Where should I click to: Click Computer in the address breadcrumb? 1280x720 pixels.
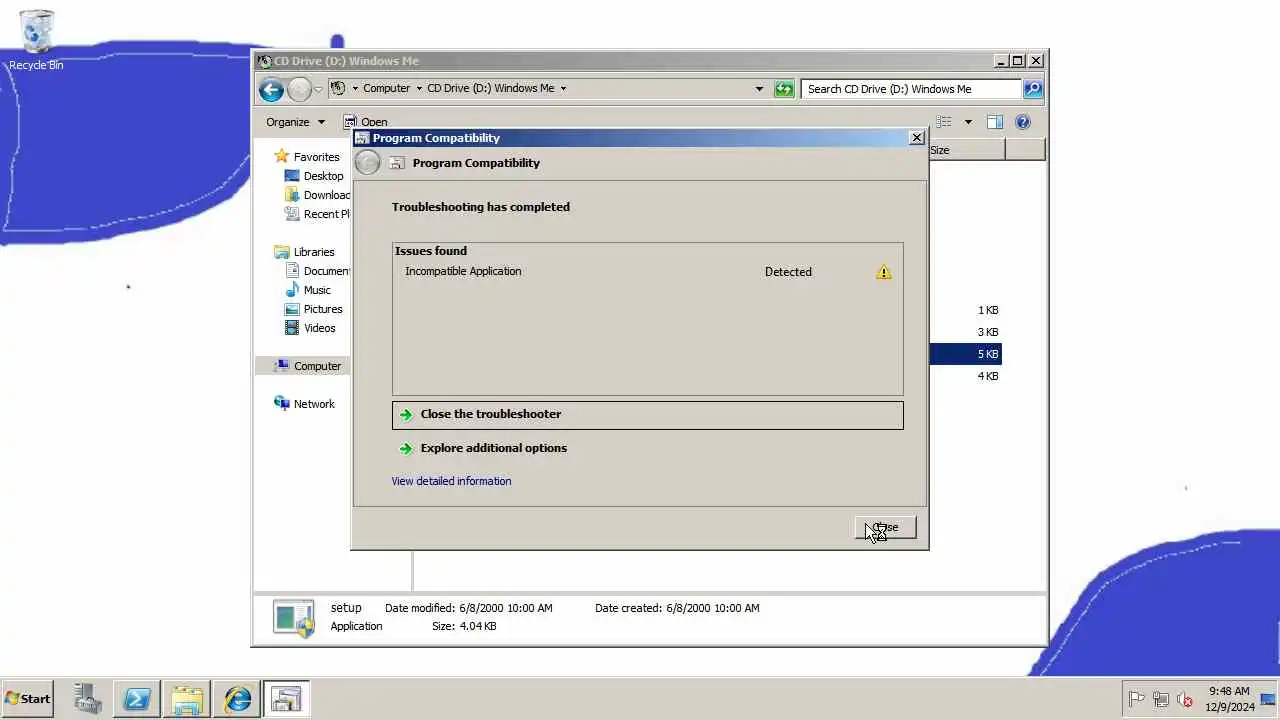coord(386,88)
